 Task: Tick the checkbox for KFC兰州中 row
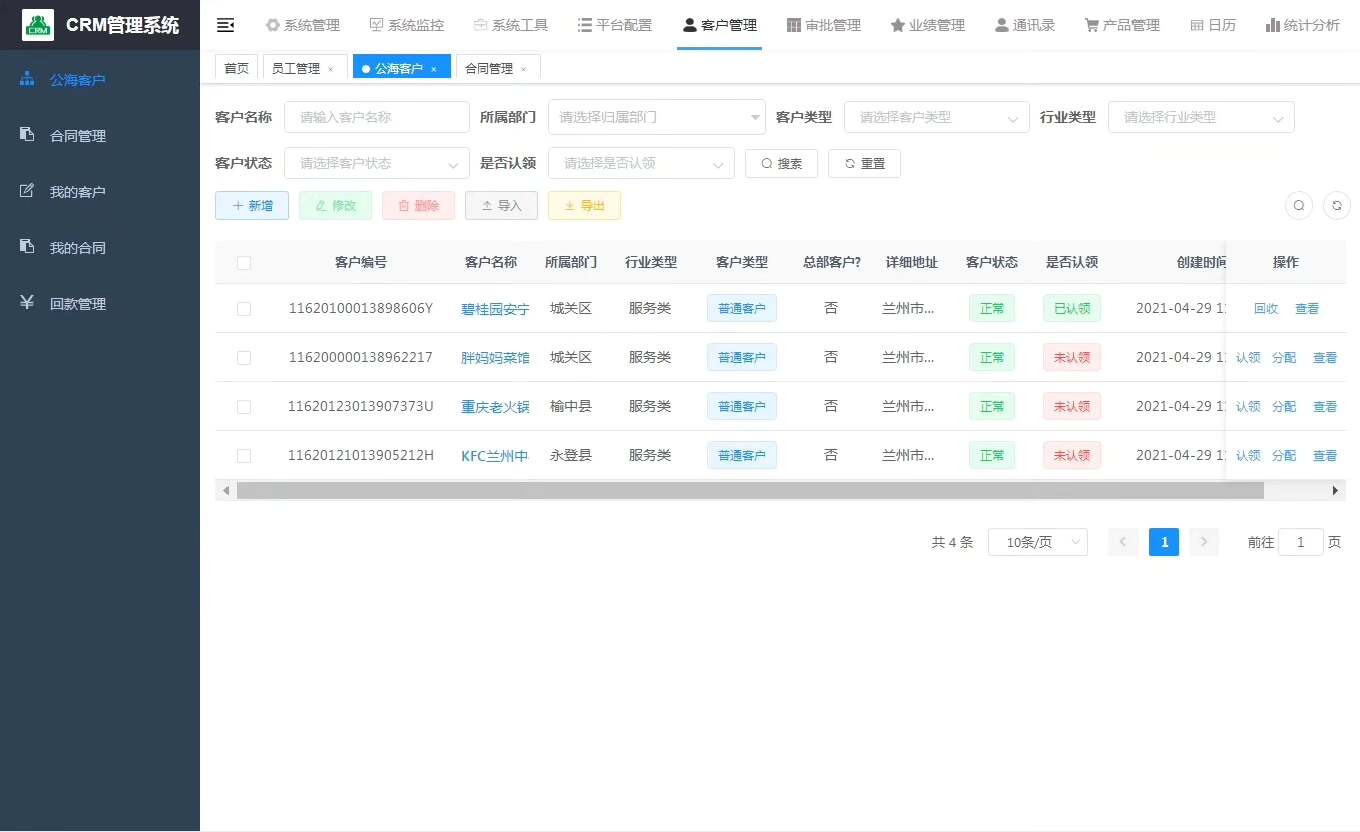pos(244,456)
